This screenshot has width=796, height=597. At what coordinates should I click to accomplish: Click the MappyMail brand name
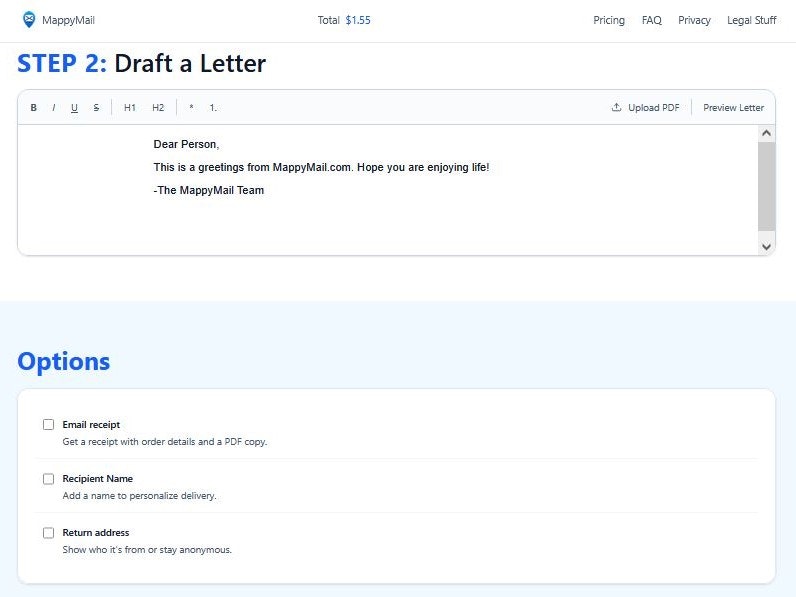pos(68,20)
